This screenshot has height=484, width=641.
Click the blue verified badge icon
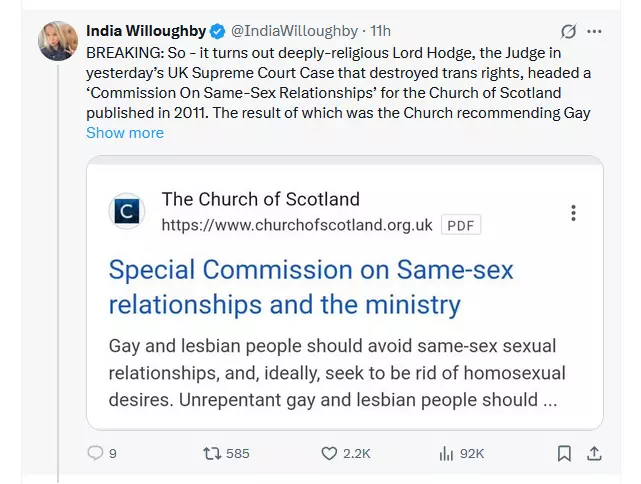click(217, 31)
